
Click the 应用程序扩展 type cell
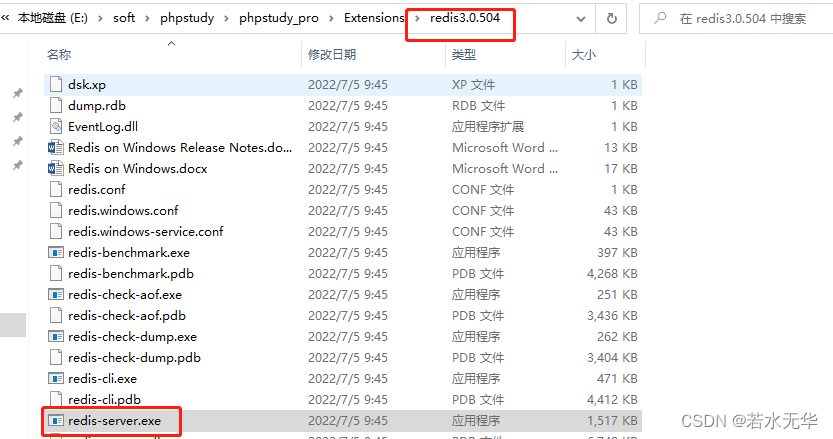click(x=488, y=126)
